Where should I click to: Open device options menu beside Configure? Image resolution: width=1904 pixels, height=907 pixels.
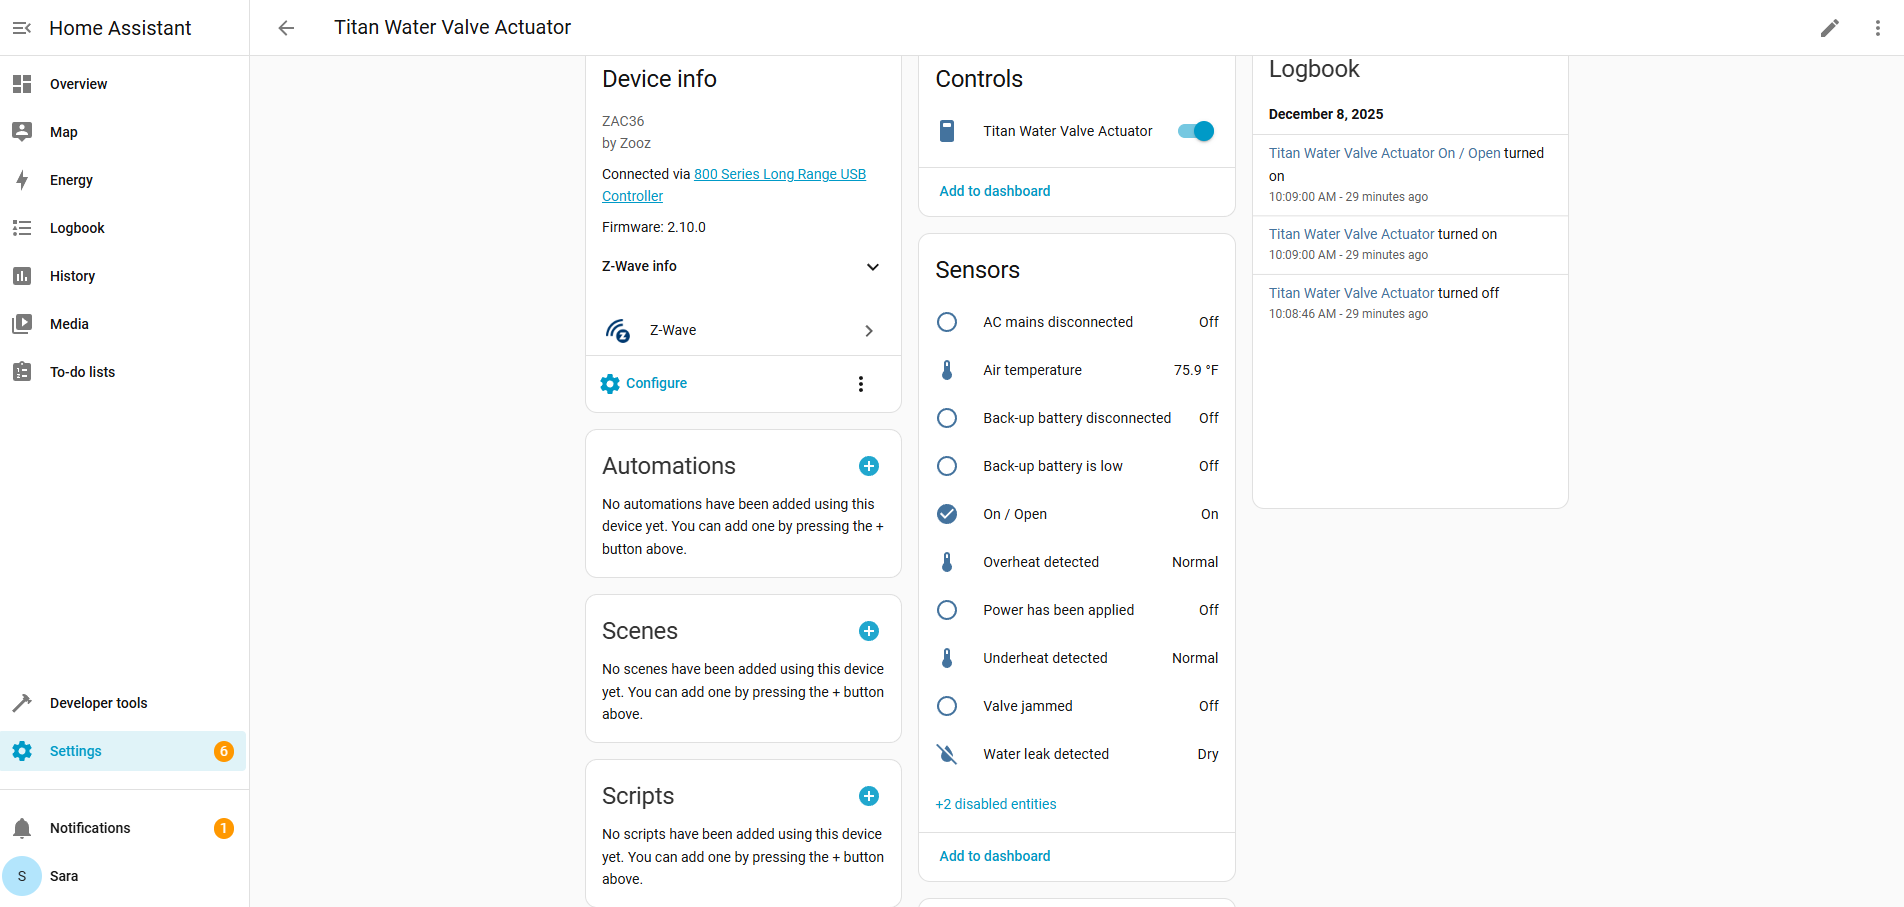click(861, 384)
